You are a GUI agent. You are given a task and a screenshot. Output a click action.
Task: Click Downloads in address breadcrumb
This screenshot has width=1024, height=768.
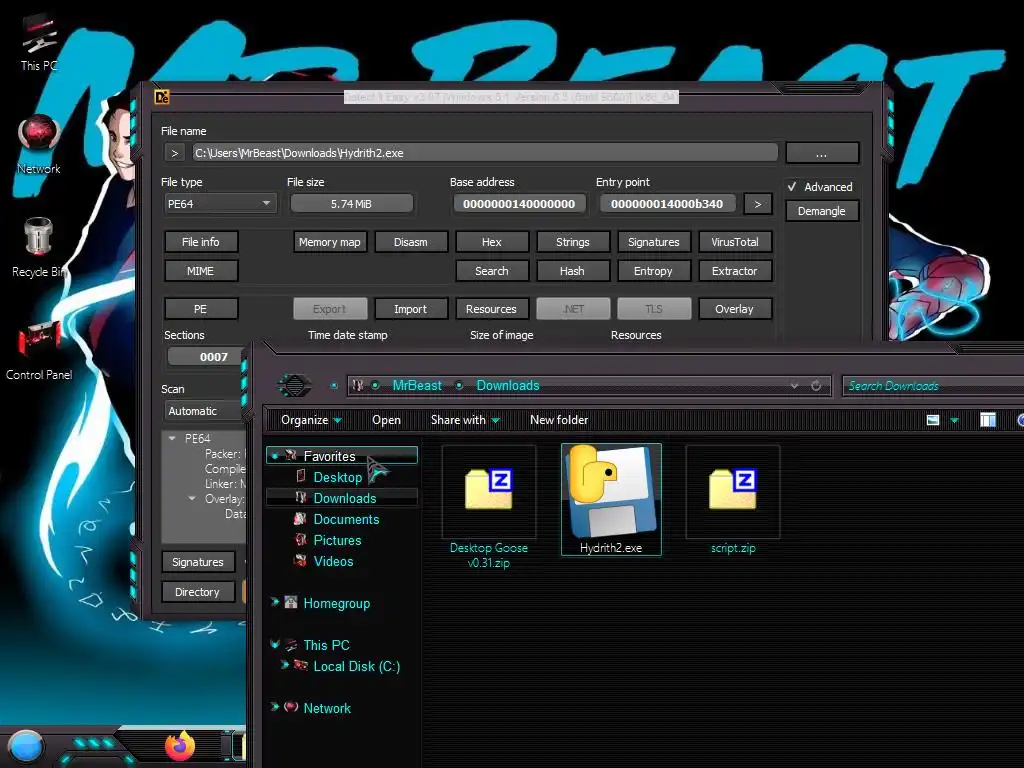507,385
